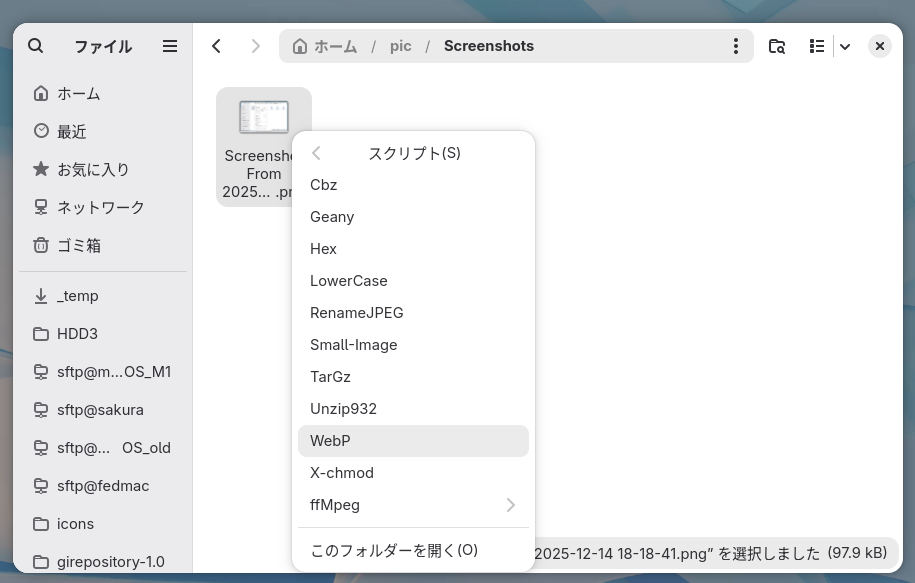This screenshot has height=583, width=915.
Task: Open the sftp@sakura remote location
Action: (x=99, y=410)
